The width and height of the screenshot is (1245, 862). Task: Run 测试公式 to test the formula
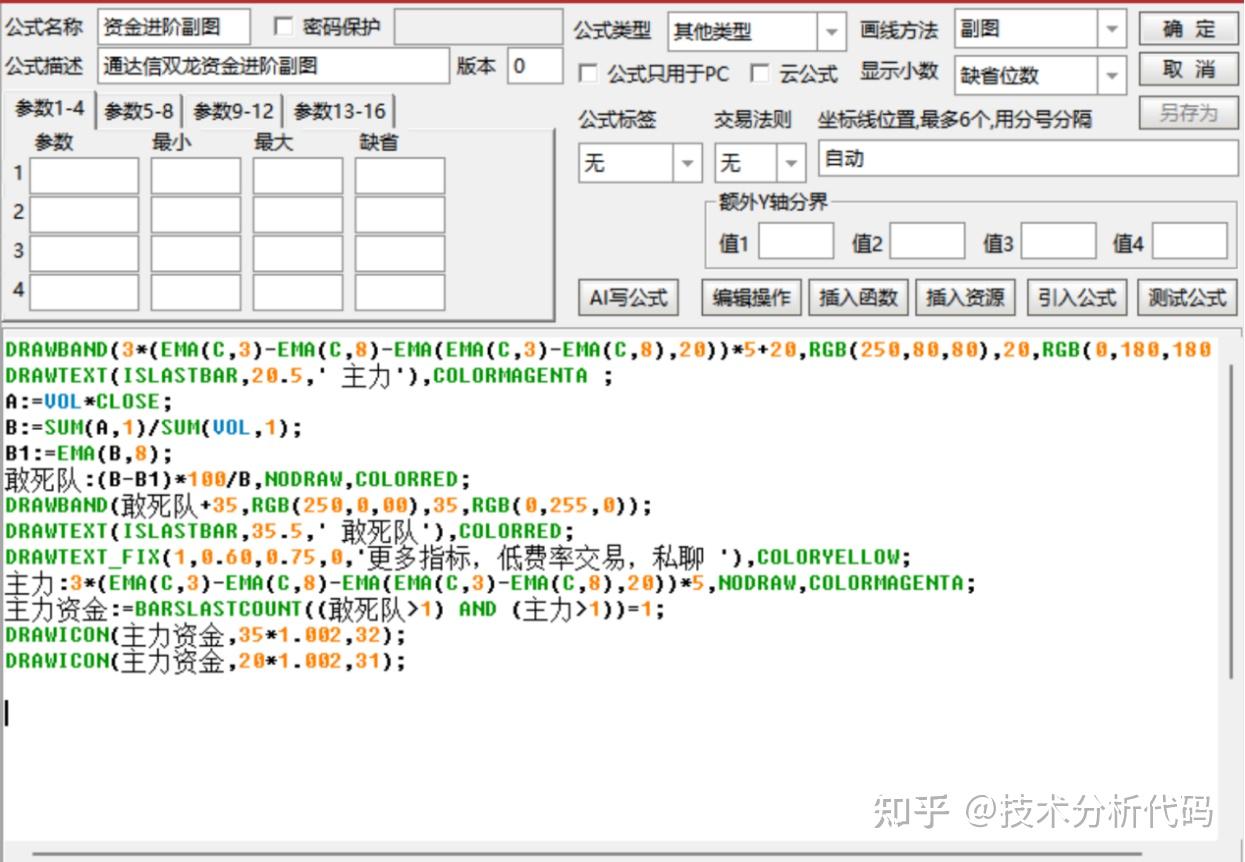1187,298
